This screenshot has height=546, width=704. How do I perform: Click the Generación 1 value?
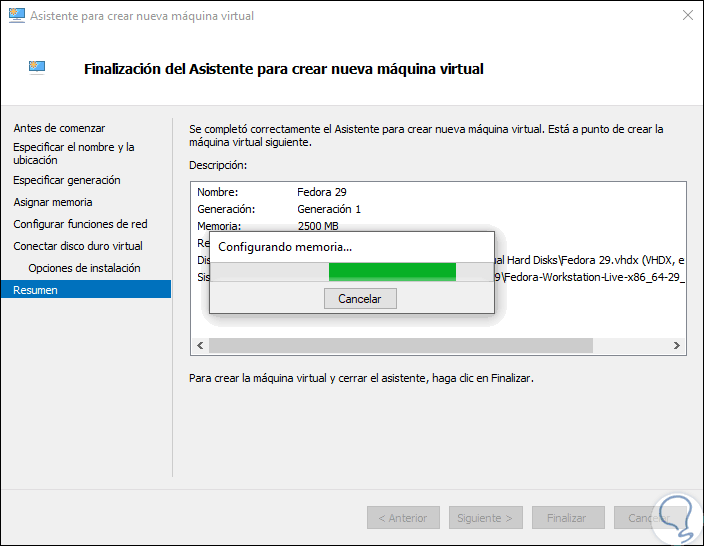[x=329, y=209]
